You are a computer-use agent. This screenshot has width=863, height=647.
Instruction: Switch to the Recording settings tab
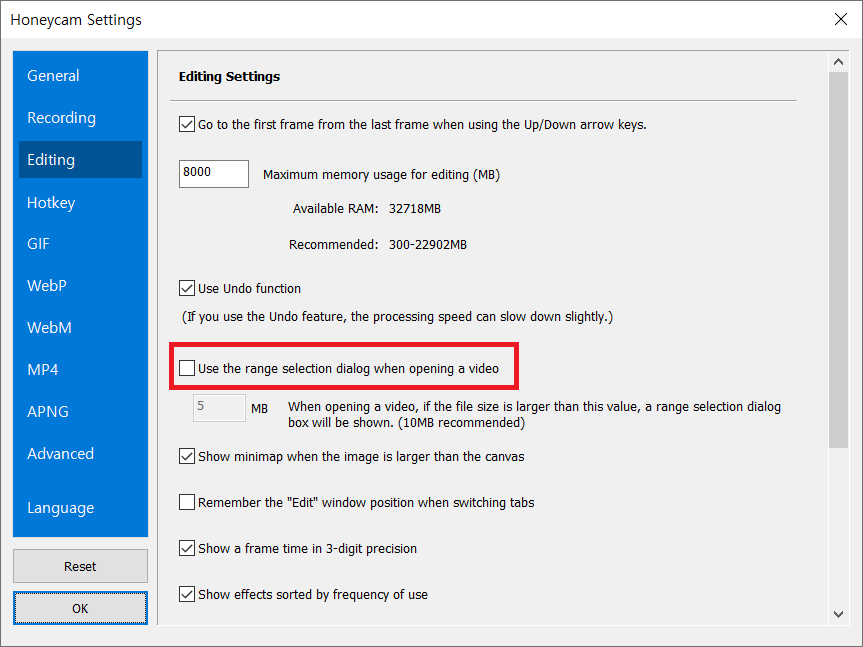(x=62, y=118)
